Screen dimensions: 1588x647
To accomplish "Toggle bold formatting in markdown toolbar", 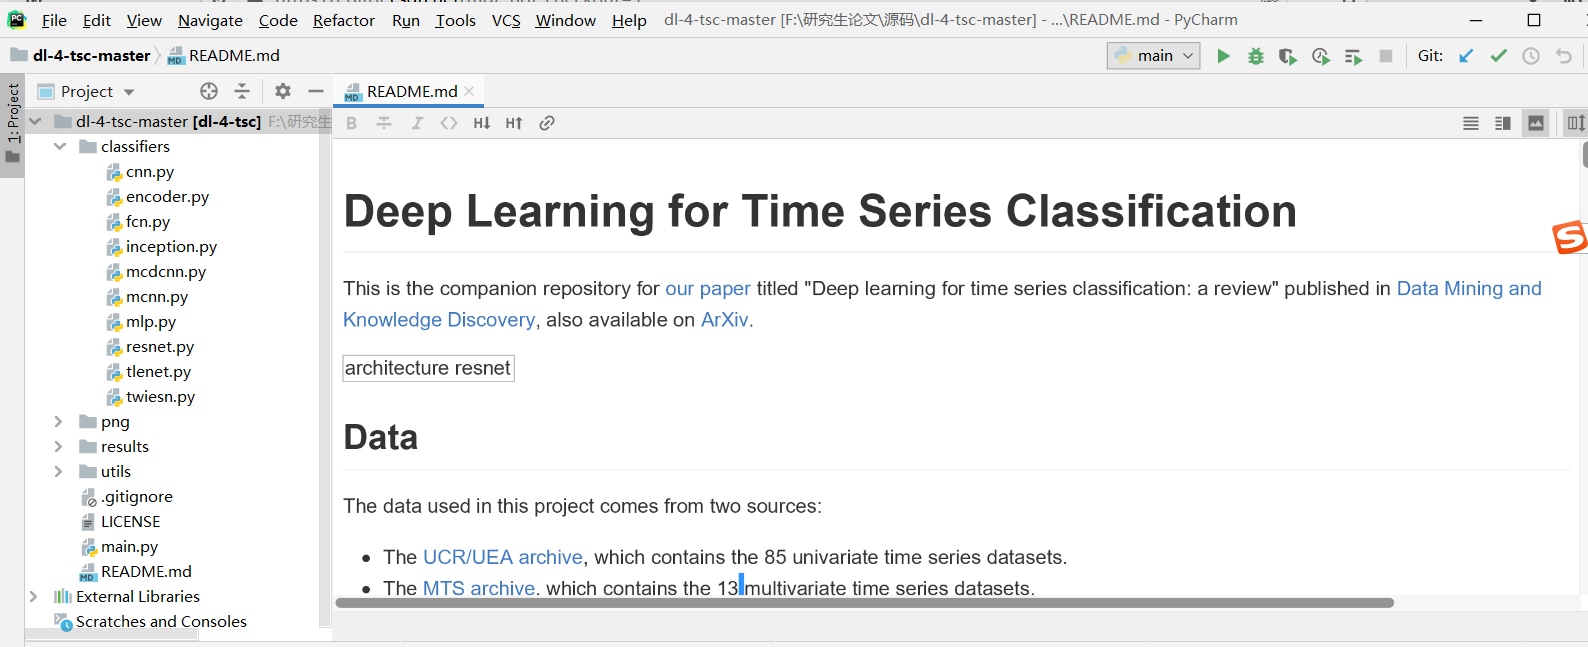I will pos(351,122).
